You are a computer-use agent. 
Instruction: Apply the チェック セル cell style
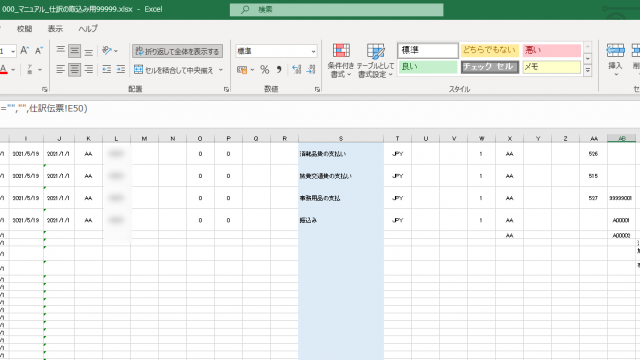[x=489, y=67]
